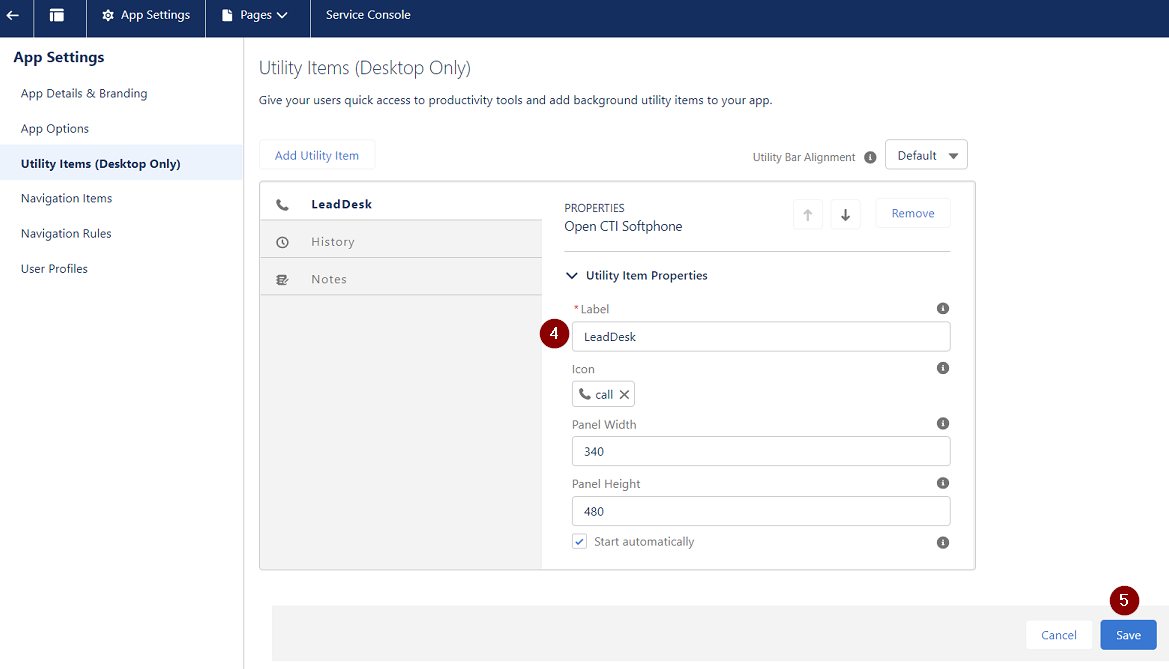Image resolution: width=1169 pixels, height=669 pixels.
Task: Show info for Utility Bar Alignment
Action: [x=870, y=157]
